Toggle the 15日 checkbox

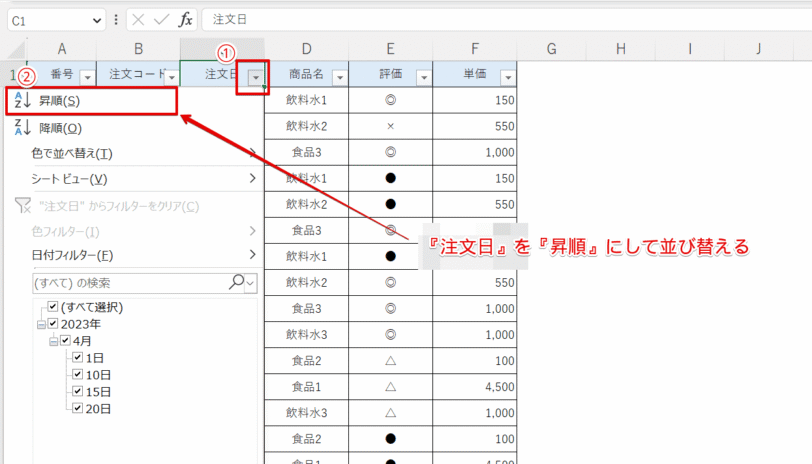click(78, 391)
